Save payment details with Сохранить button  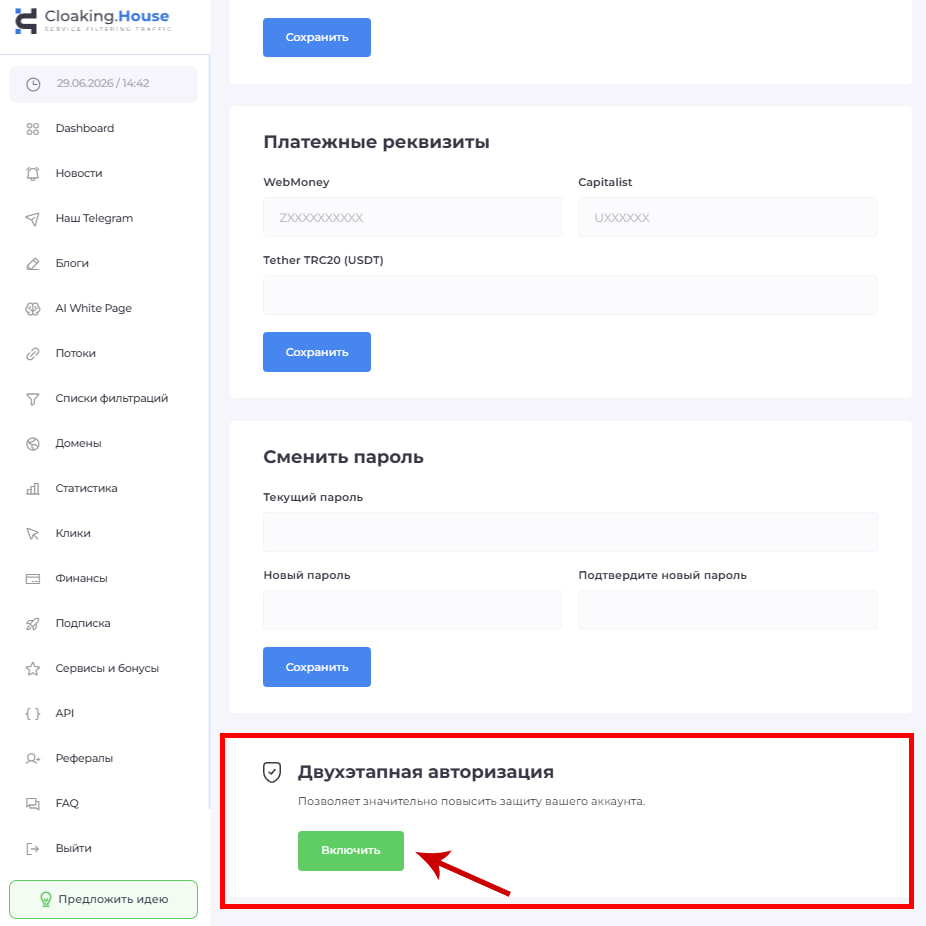pyautogui.click(x=317, y=352)
